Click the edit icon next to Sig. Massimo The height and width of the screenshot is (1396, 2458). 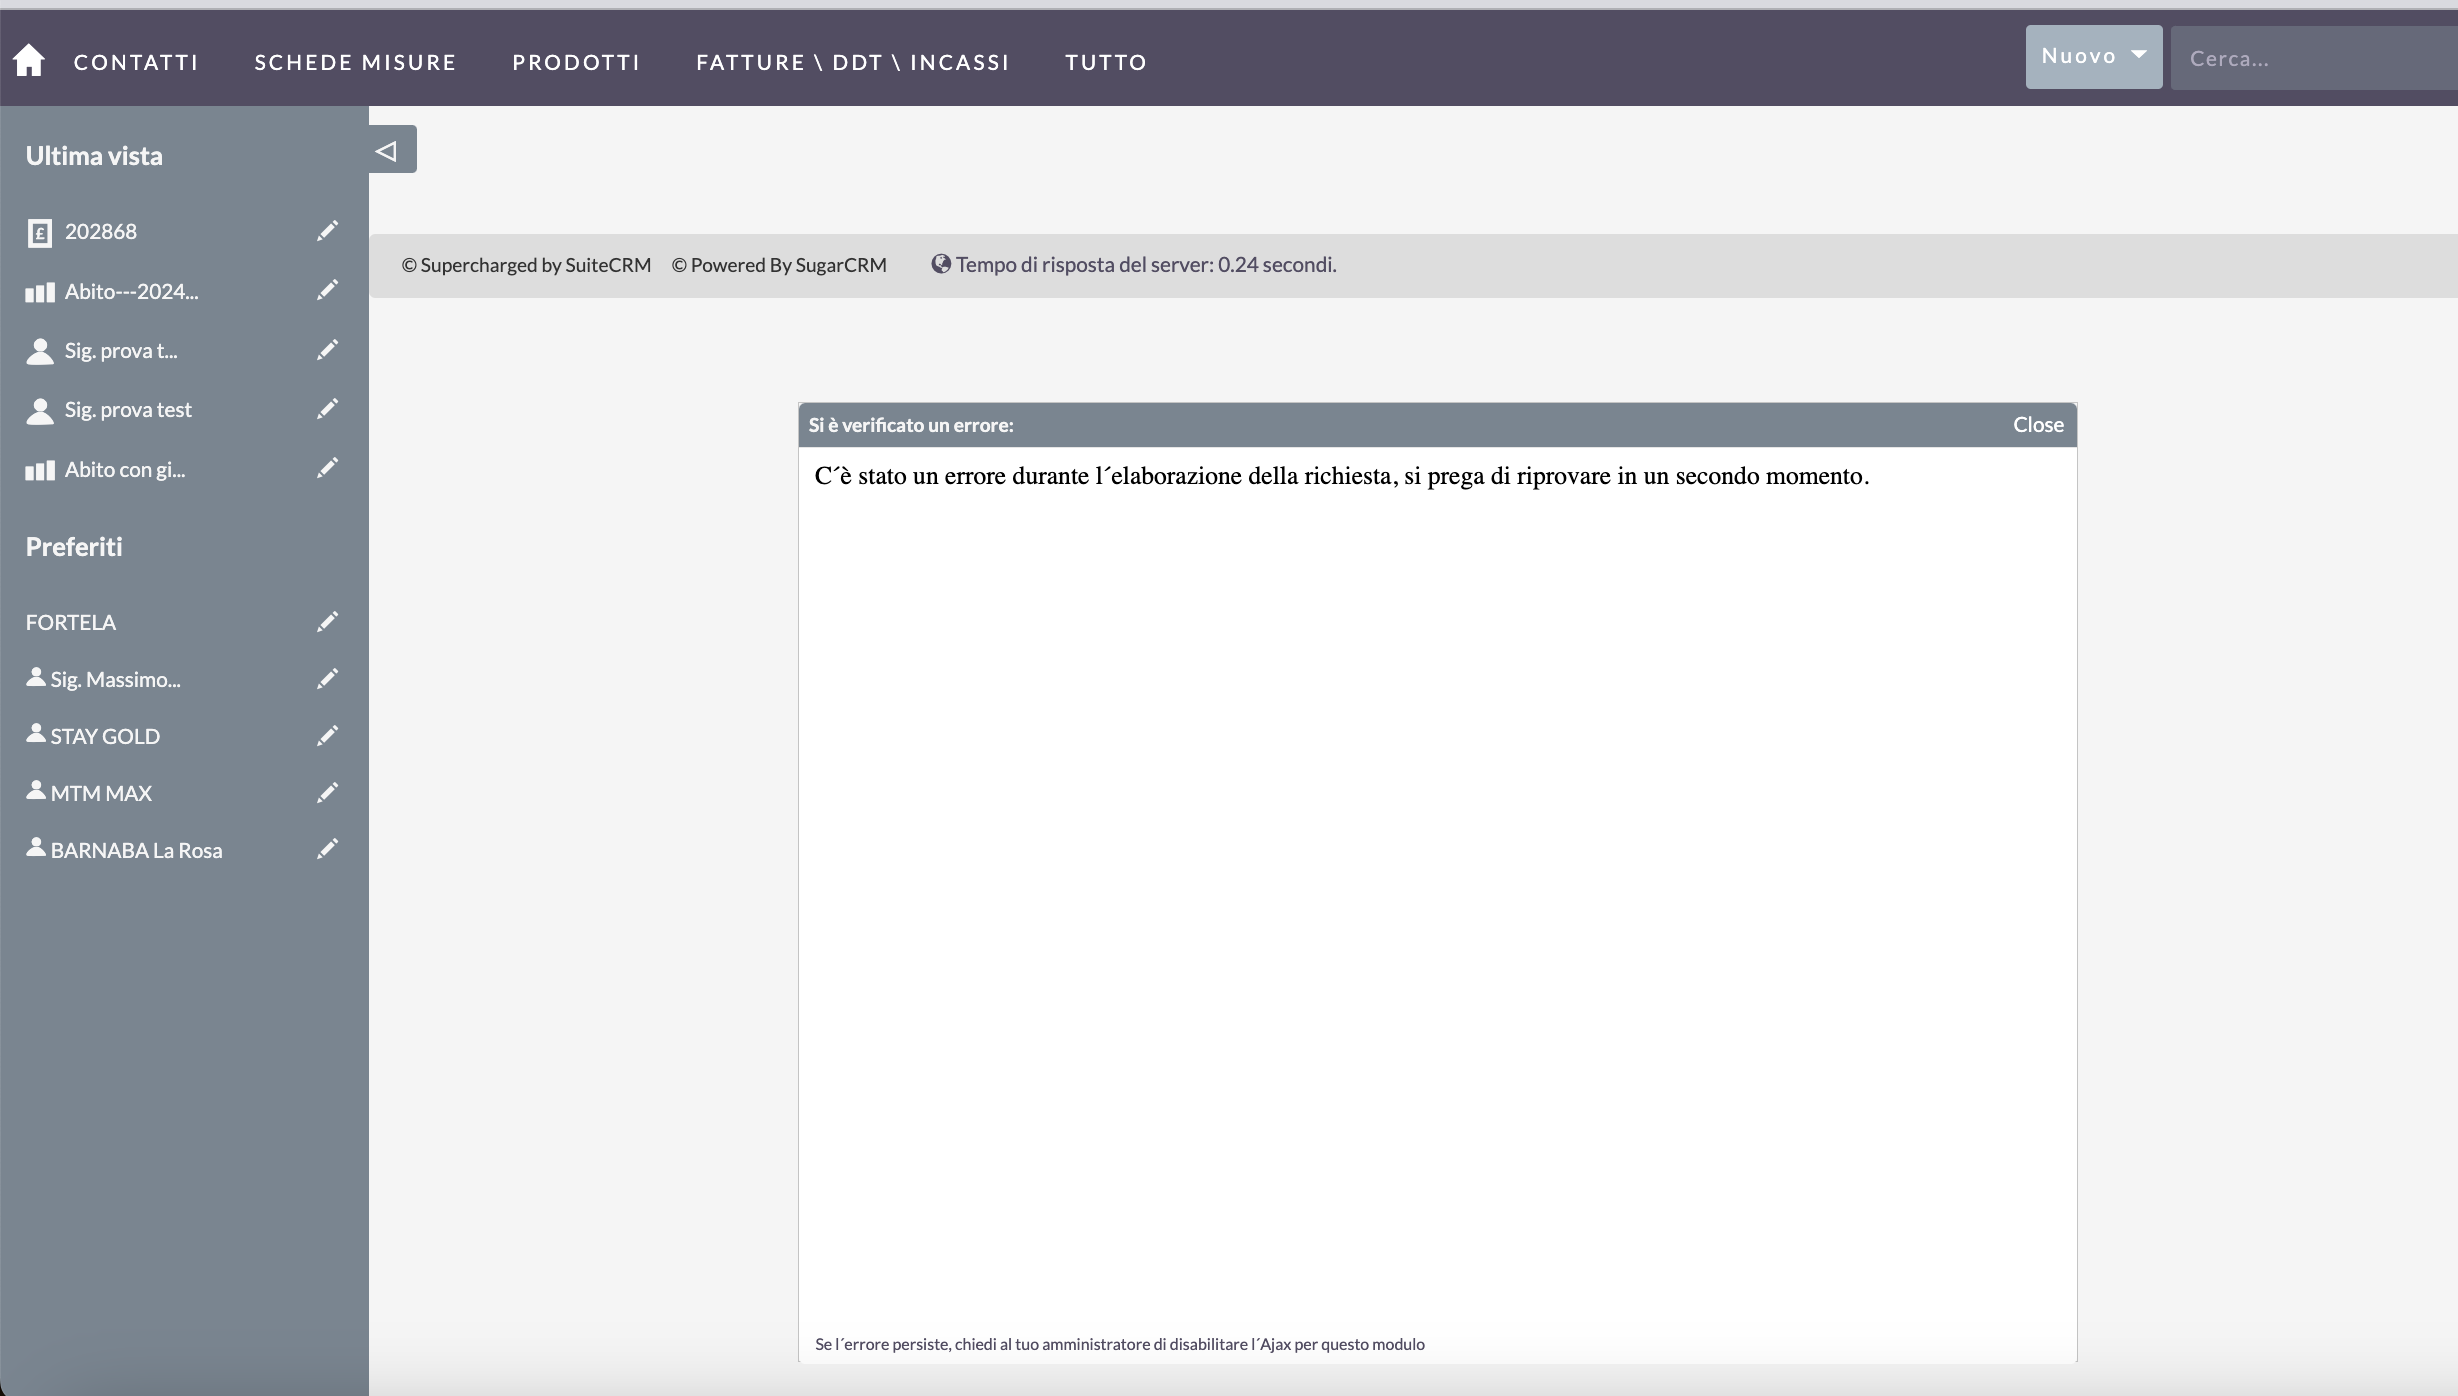[x=328, y=677]
